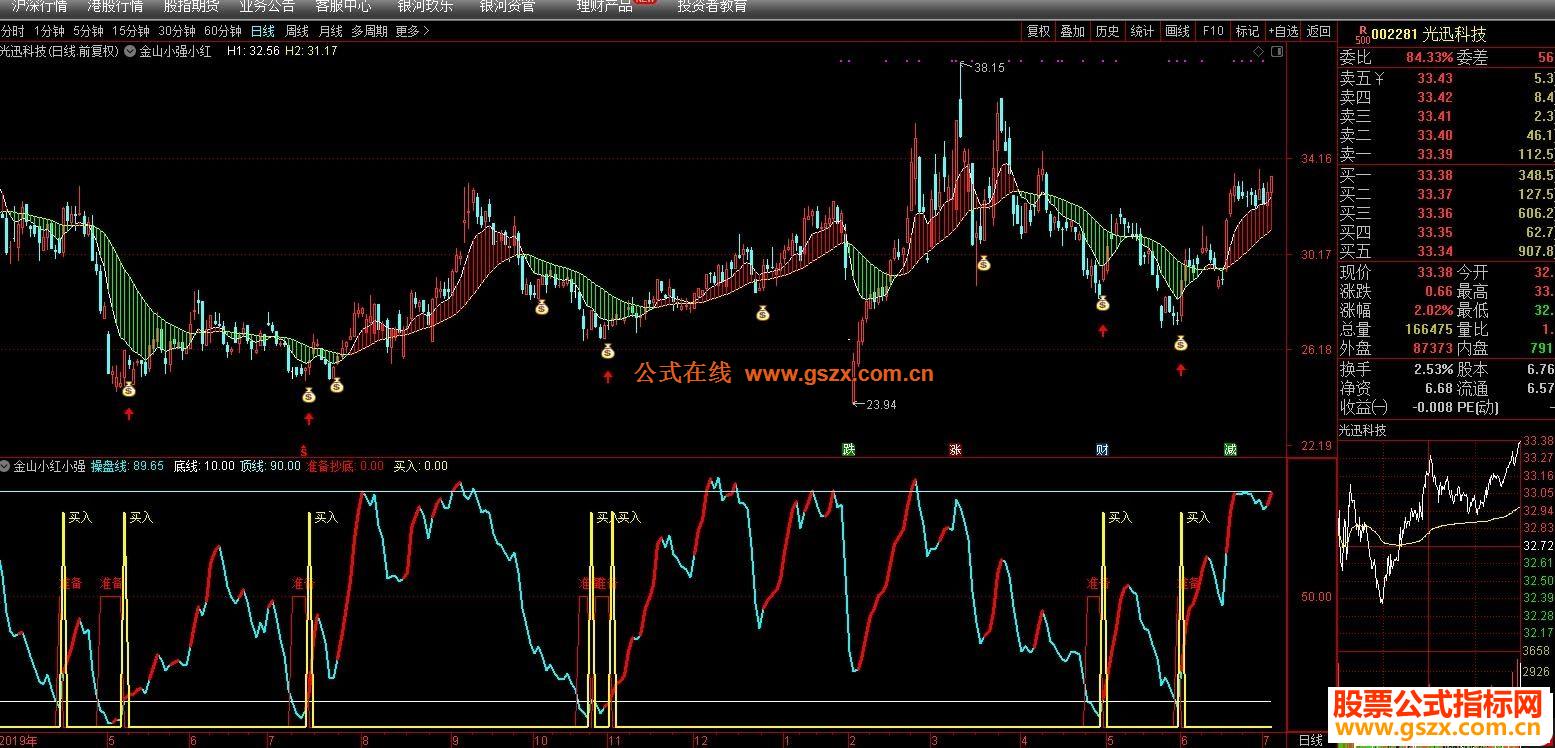Viewport: 1555px width, 748px height.
Task: Click the green 跌 marker on the chart axis
Action: (849, 449)
